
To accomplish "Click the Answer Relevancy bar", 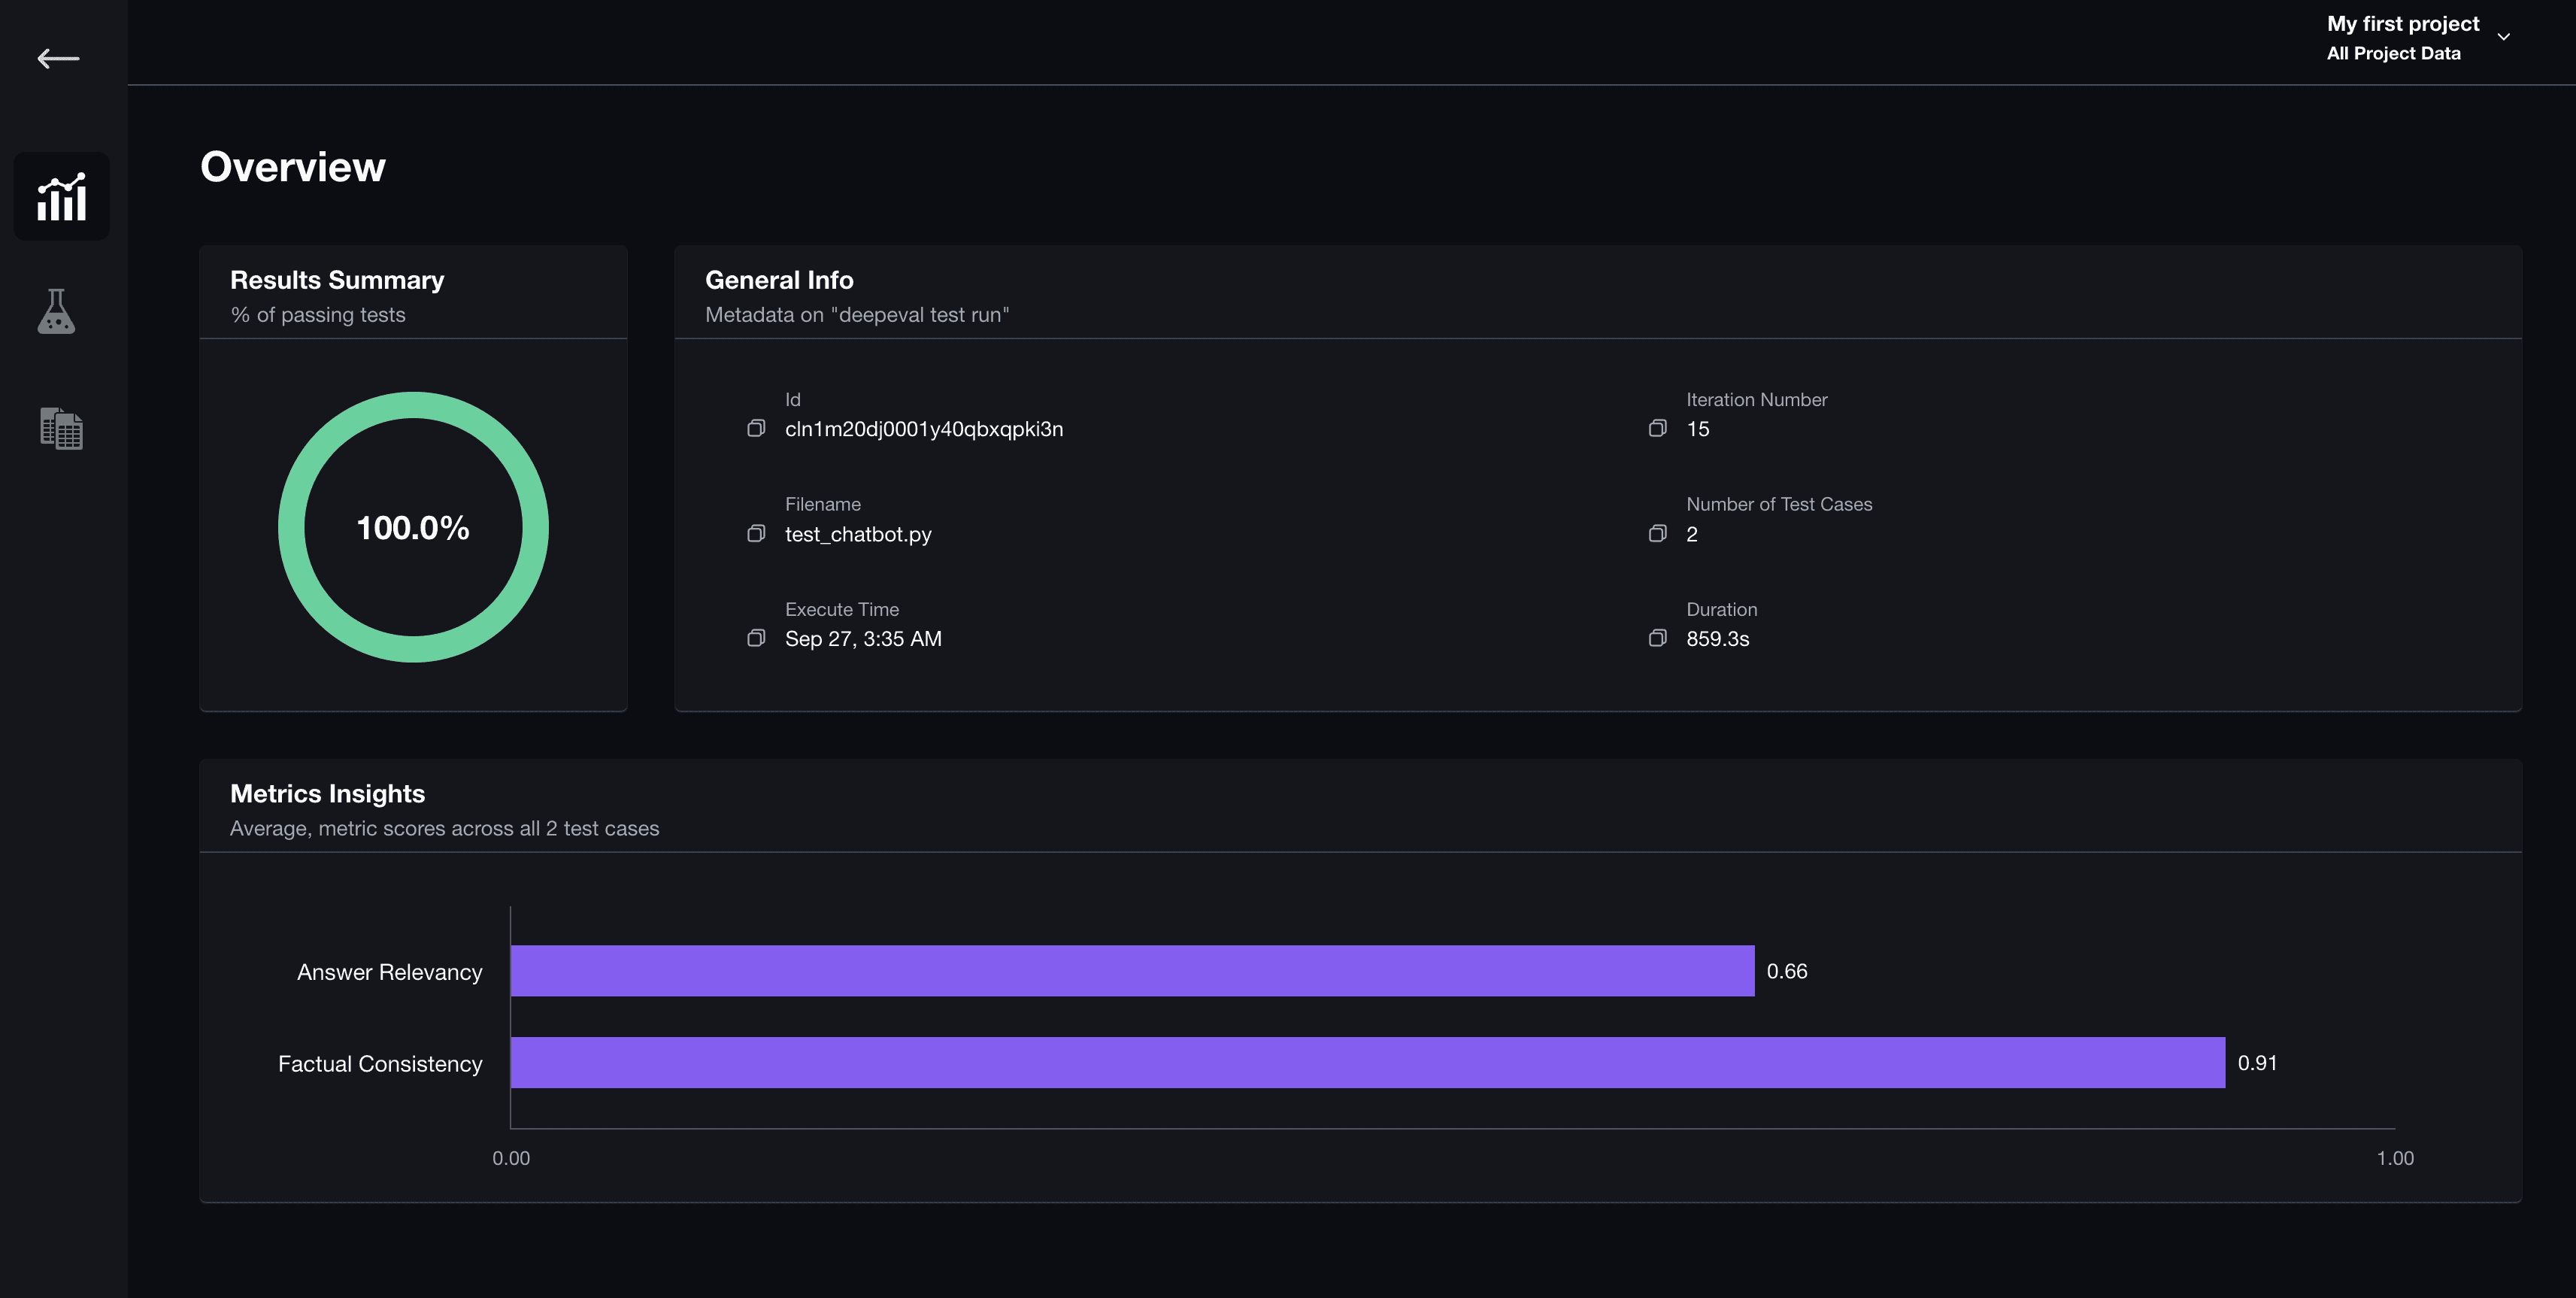I will (1132, 970).
